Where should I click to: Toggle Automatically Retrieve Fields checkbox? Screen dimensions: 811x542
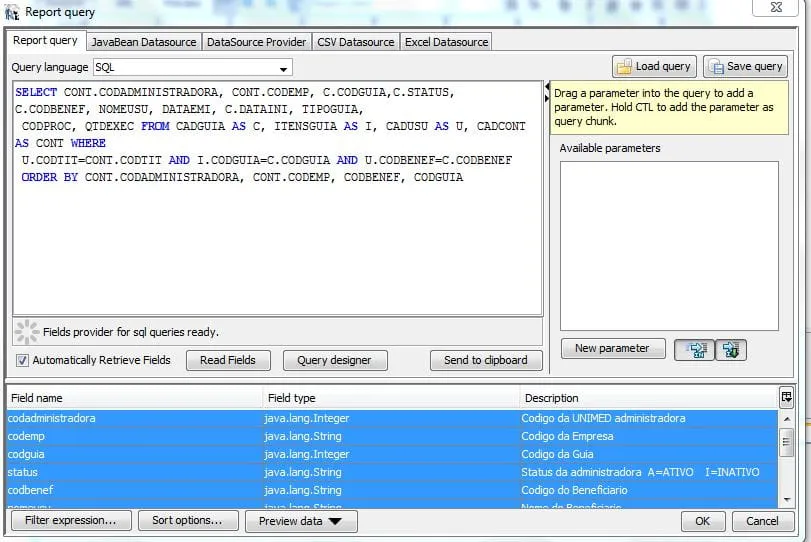(22, 360)
